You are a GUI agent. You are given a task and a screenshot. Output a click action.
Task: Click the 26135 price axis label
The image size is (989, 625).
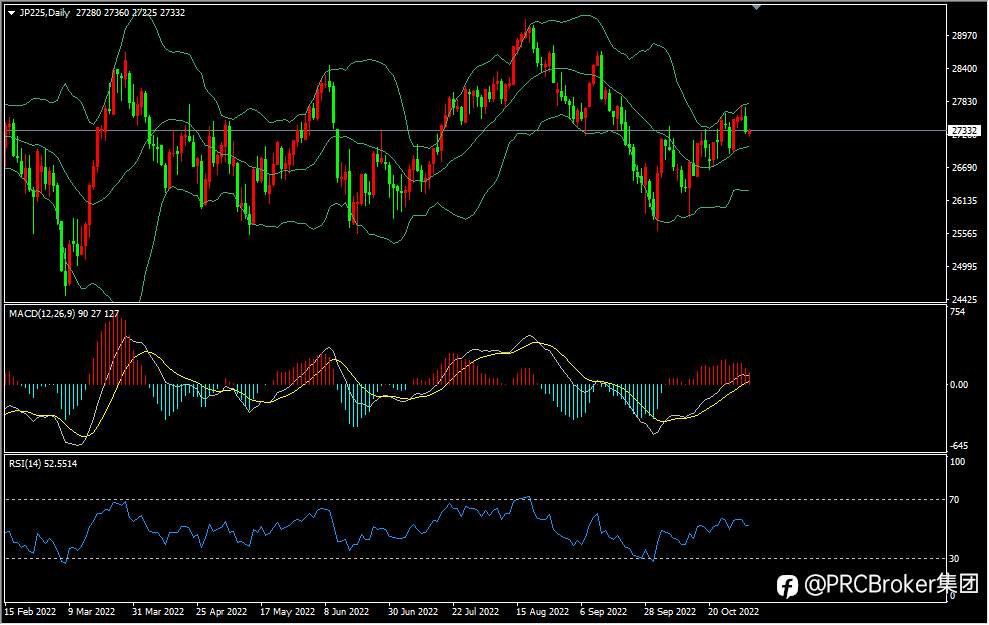(964, 201)
